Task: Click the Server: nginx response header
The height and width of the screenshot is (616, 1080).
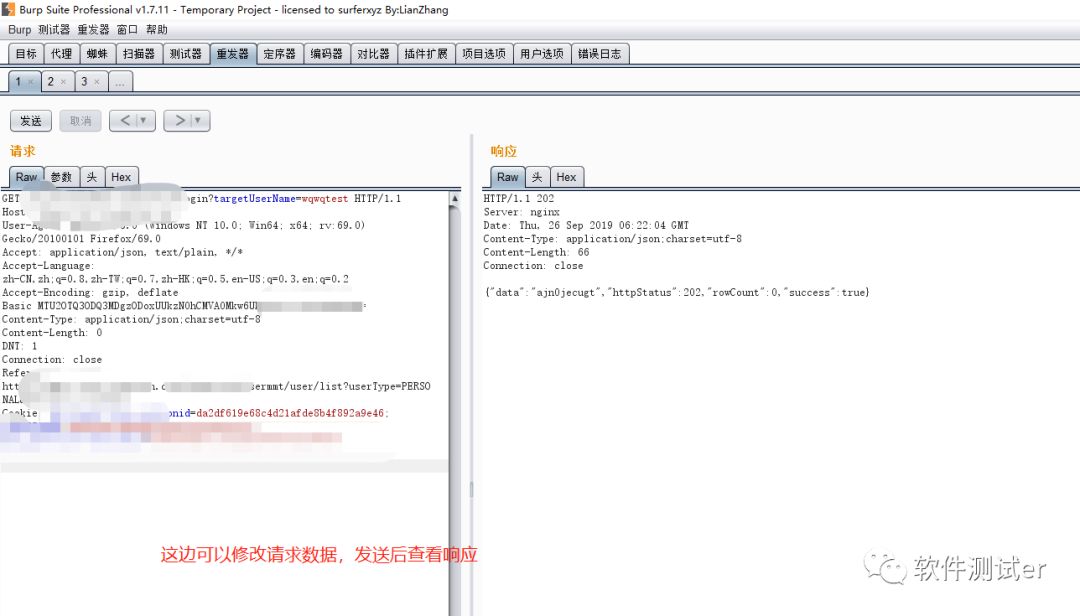Action: point(521,212)
